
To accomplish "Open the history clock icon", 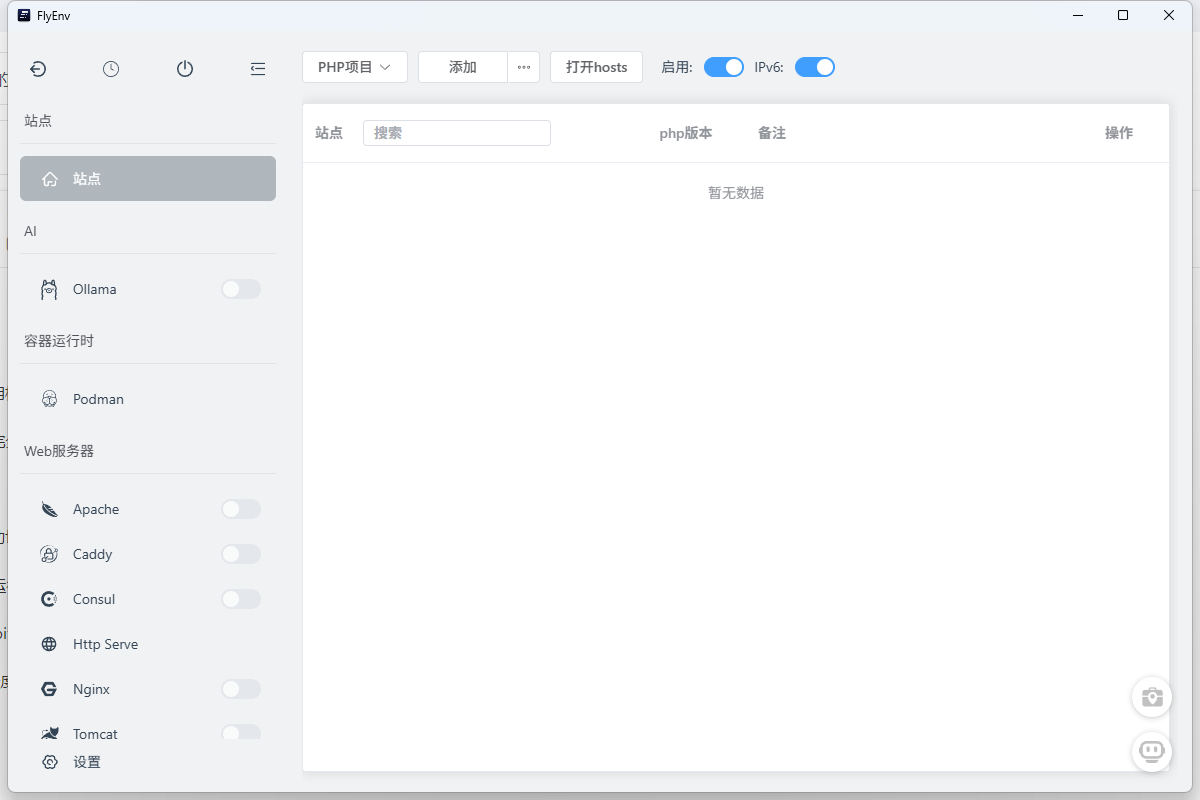I will tap(111, 69).
